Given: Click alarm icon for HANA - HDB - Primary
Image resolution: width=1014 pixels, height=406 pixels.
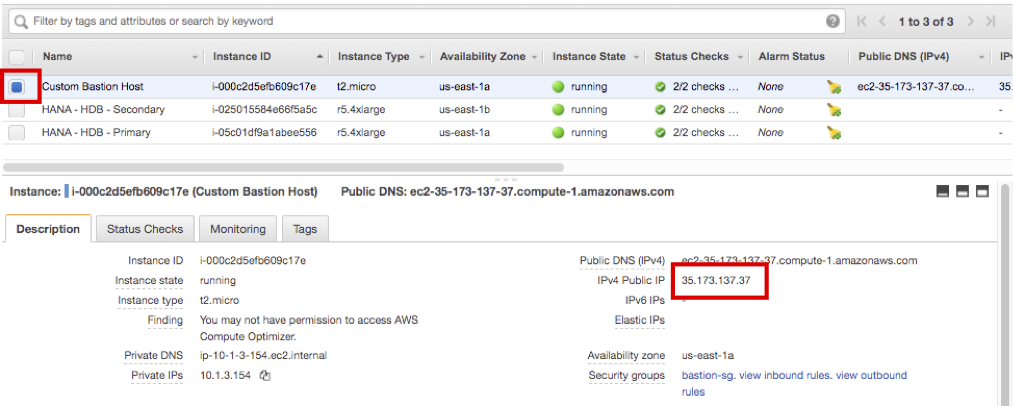Looking at the screenshot, I should coord(834,133).
